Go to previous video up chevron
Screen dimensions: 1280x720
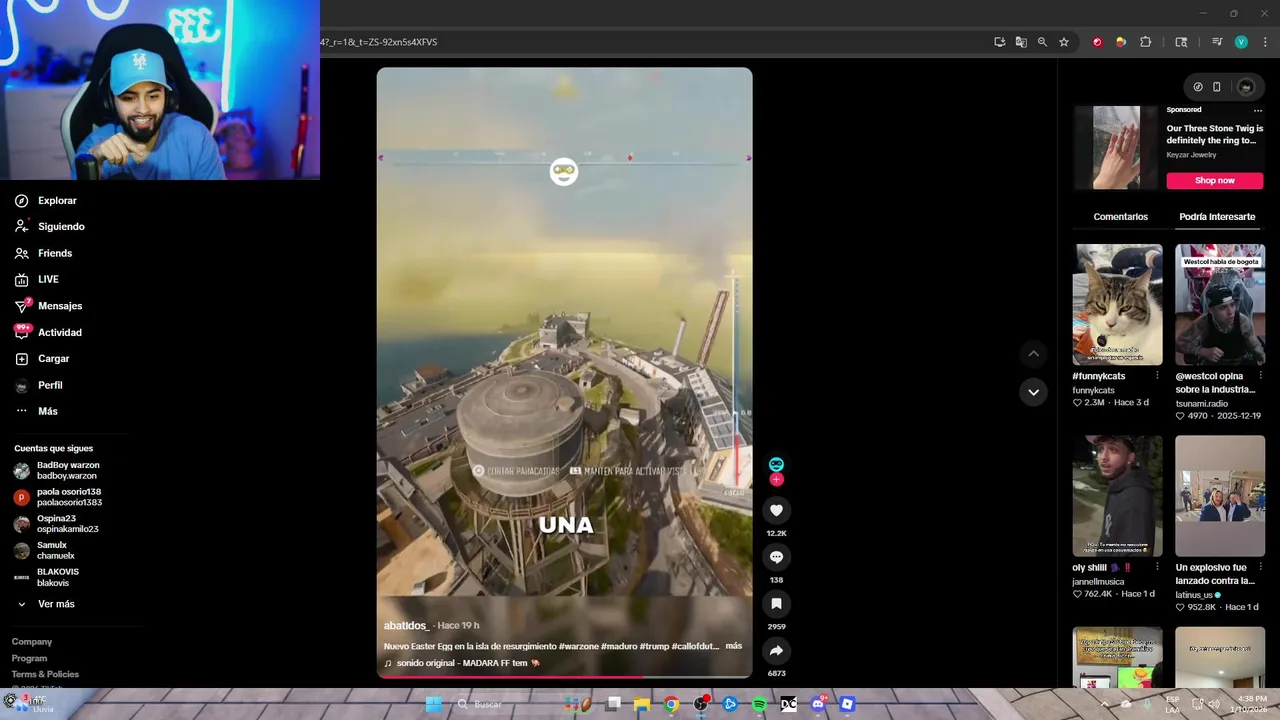pos(1033,353)
